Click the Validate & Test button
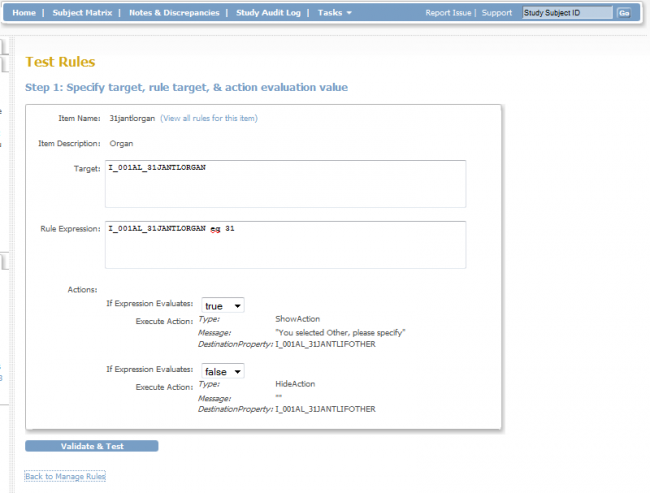The height and width of the screenshot is (493, 650). pos(91,446)
